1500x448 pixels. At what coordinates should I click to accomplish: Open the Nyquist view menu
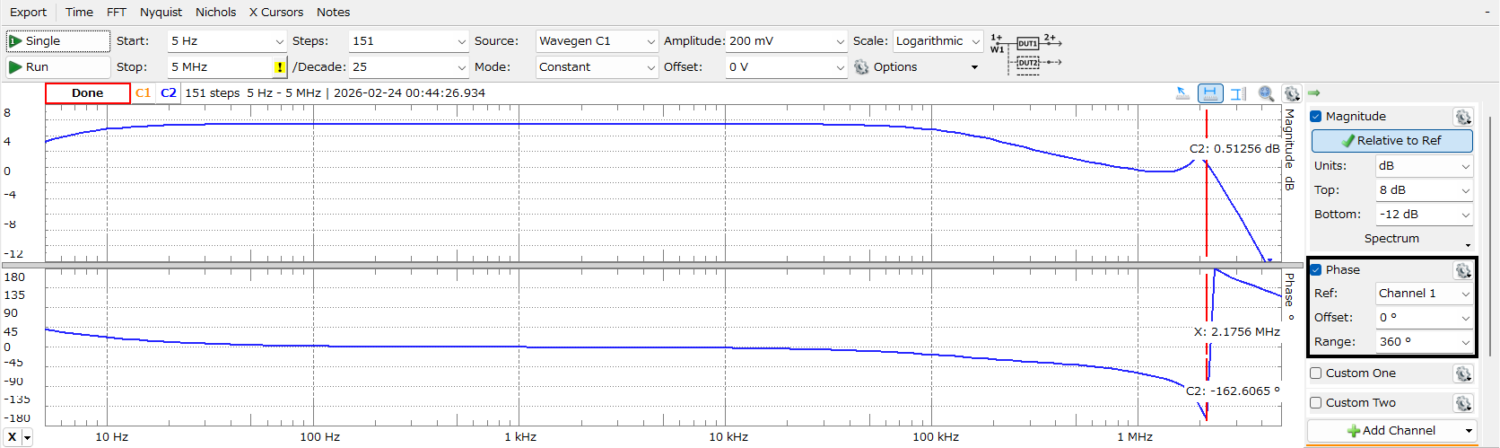click(160, 12)
